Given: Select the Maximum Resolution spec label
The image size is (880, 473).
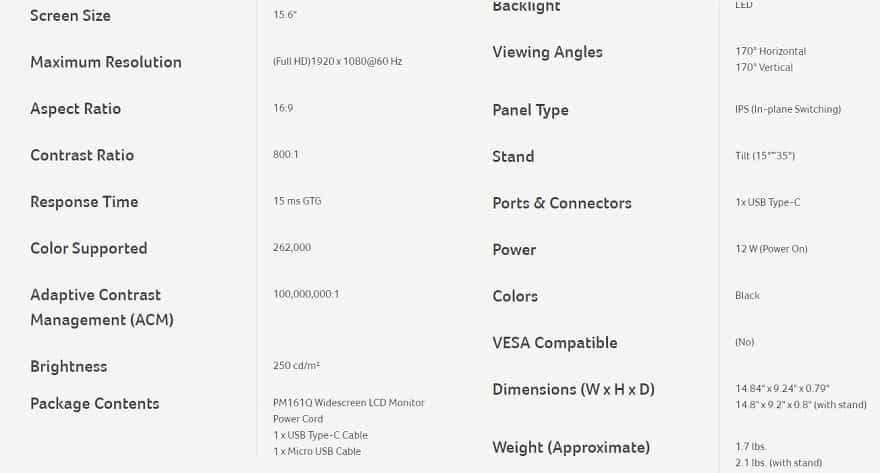Looking at the screenshot, I should click(x=106, y=62).
